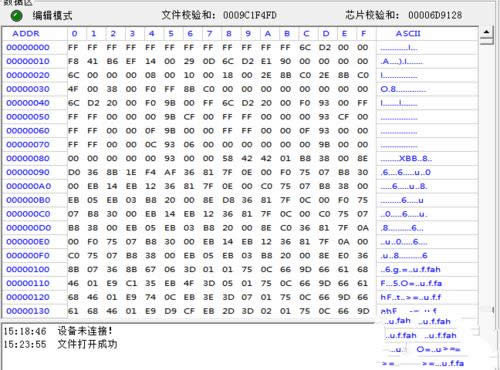Select address row 00000030
The height and width of the screenshot is (370, 500).
[x=28, y=89]
